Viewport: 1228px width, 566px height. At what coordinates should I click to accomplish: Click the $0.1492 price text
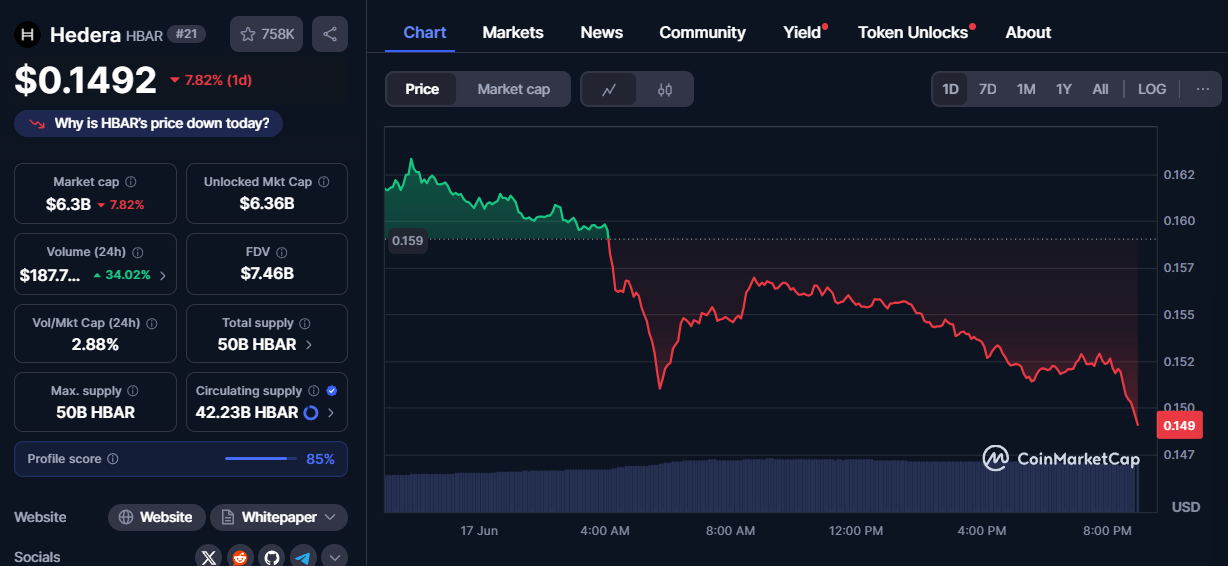pos(86,80)
